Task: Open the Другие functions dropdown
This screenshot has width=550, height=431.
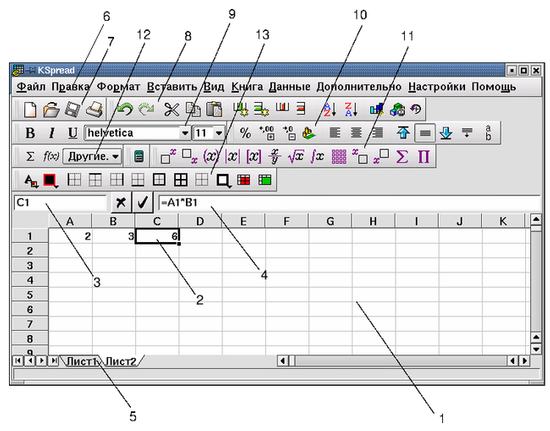Action: (x=93, y=156)
